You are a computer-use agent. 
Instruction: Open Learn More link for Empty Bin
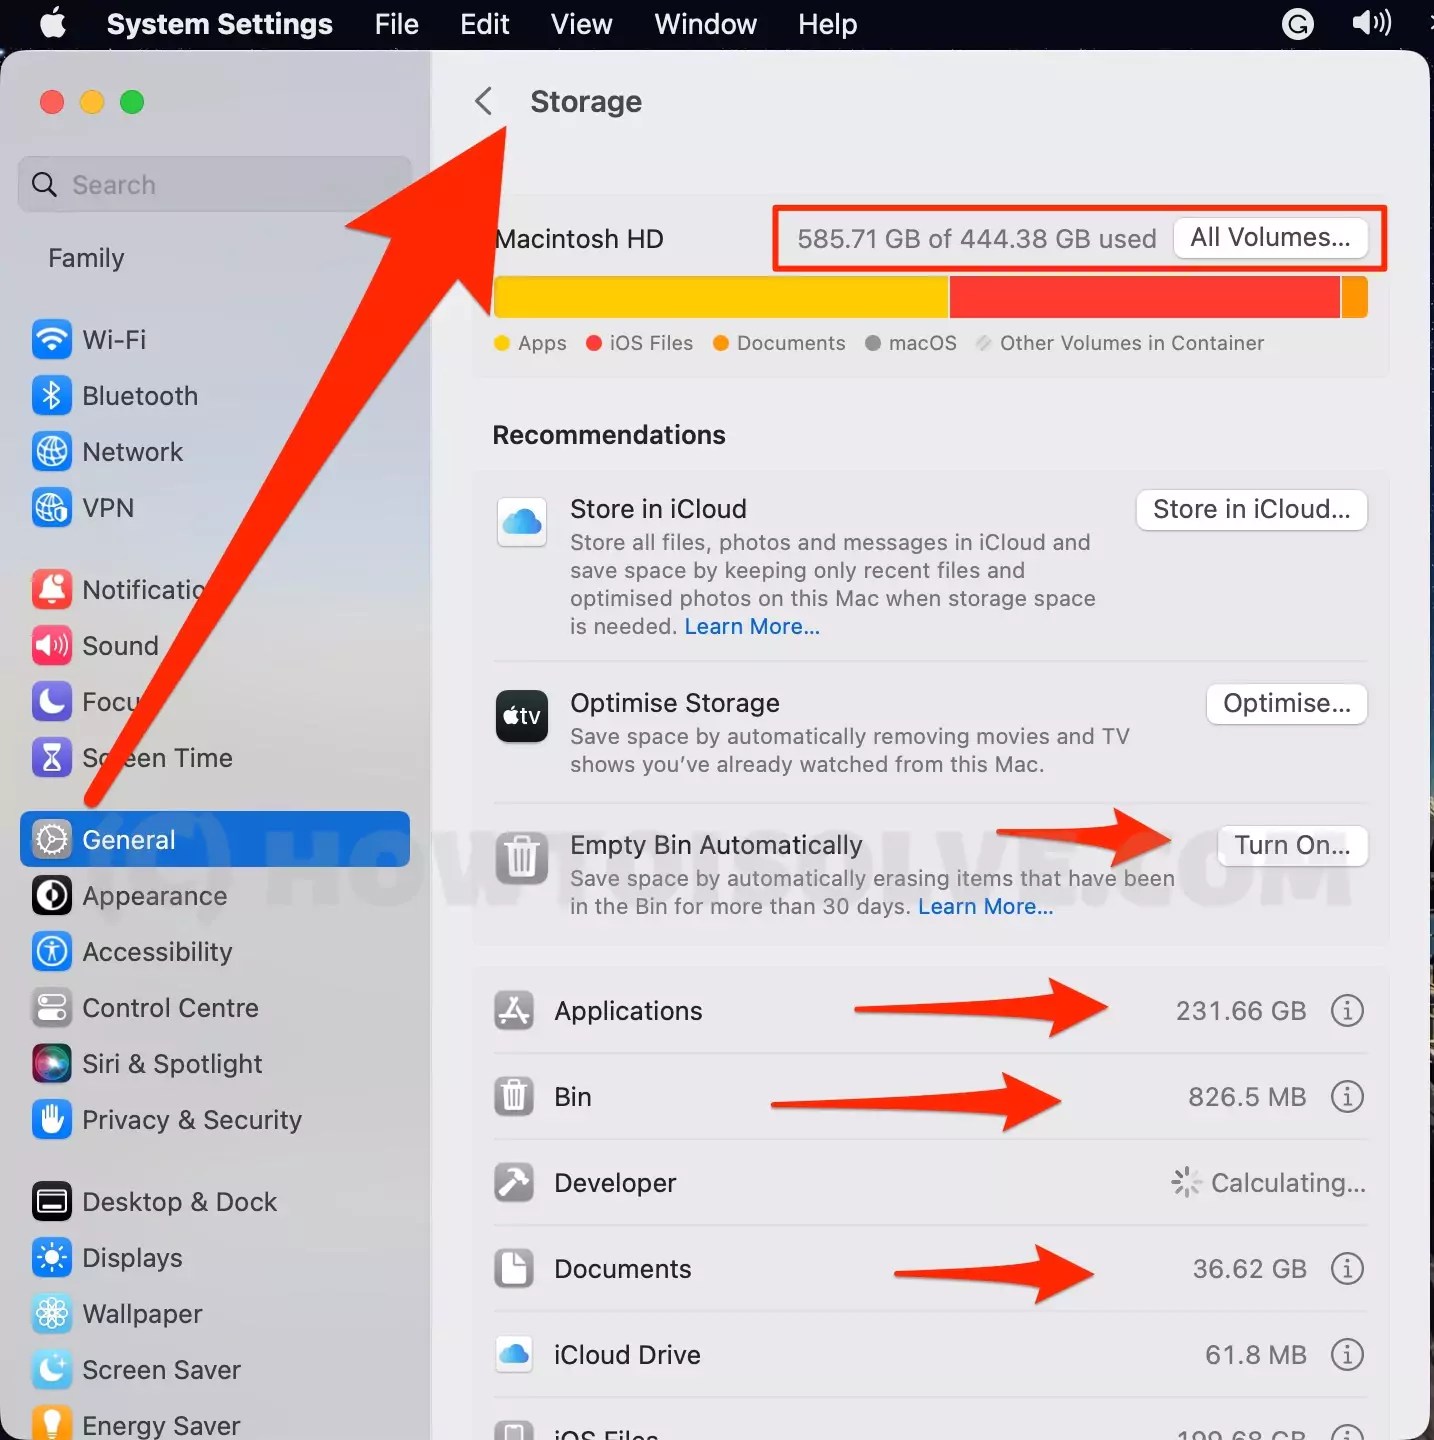point(985,907)
